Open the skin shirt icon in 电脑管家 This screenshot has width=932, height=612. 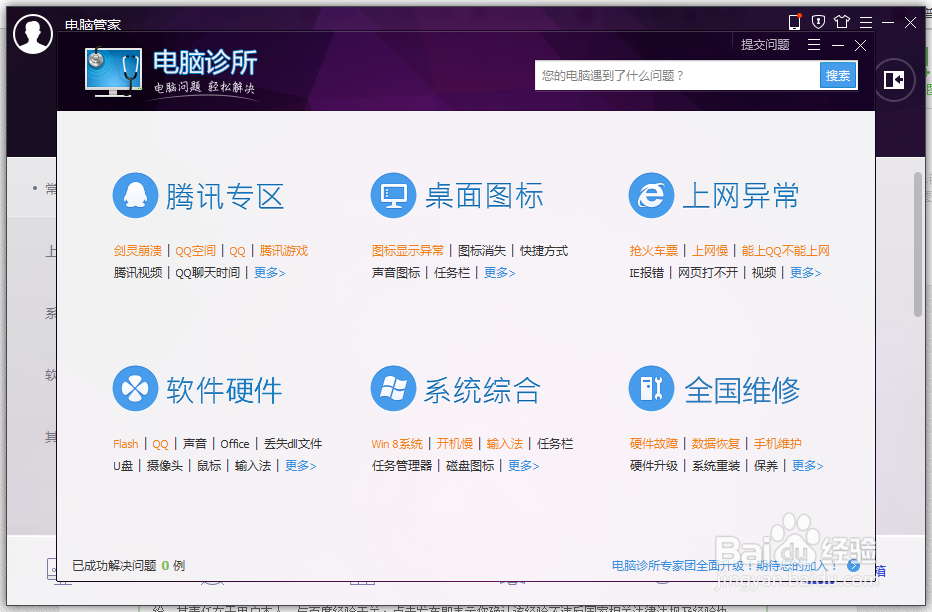pos(842,22)
